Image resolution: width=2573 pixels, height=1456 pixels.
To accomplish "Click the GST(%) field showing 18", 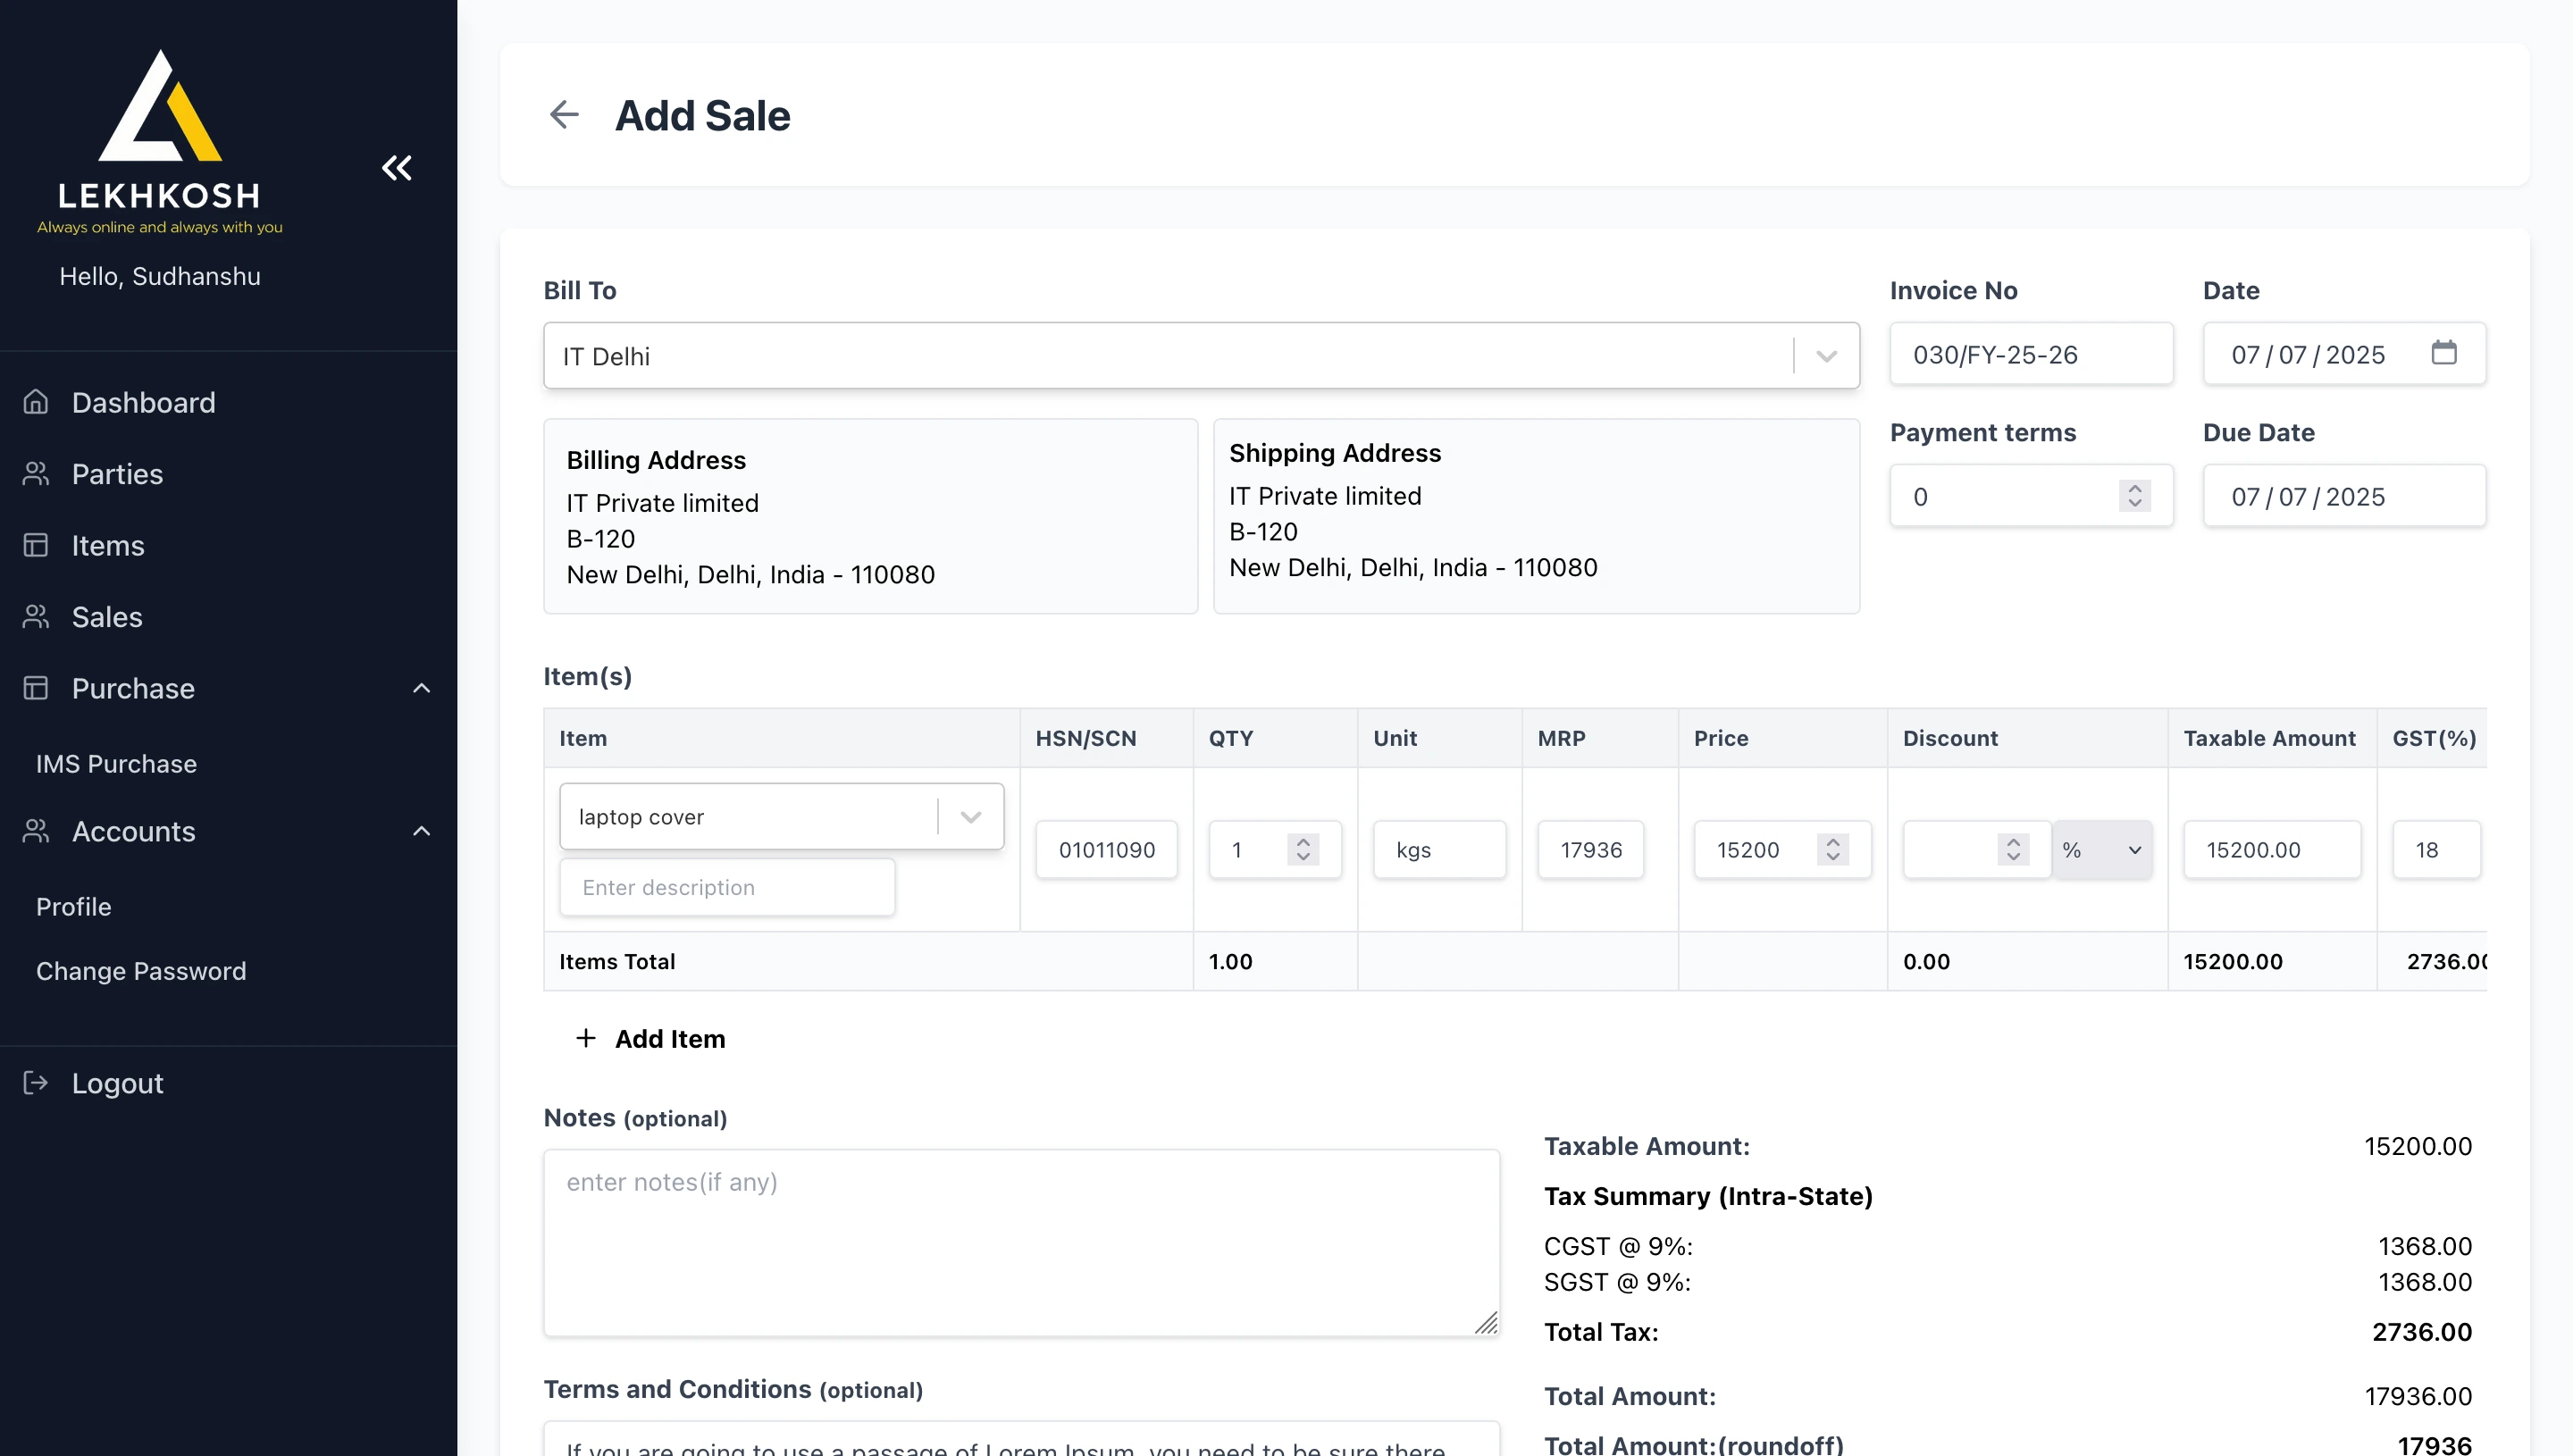I will [2436, 850].
